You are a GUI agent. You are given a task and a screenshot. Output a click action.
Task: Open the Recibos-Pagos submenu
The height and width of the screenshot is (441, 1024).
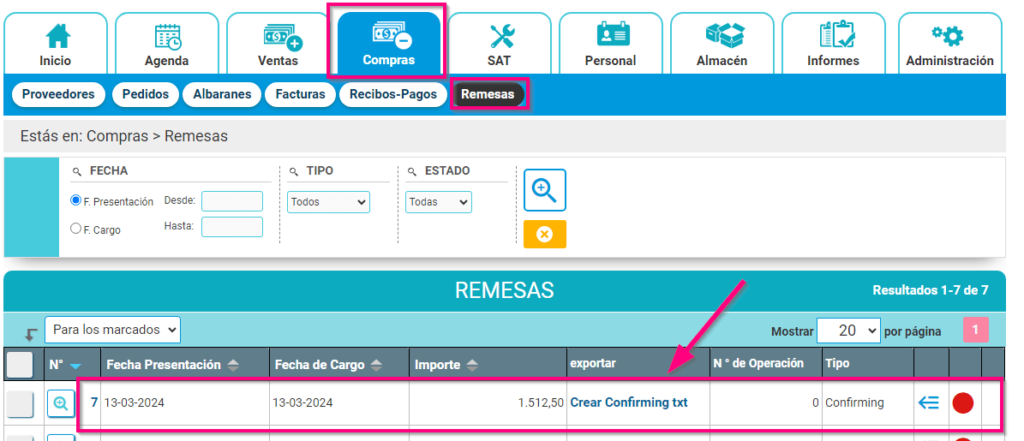click(x=393, y=94)
